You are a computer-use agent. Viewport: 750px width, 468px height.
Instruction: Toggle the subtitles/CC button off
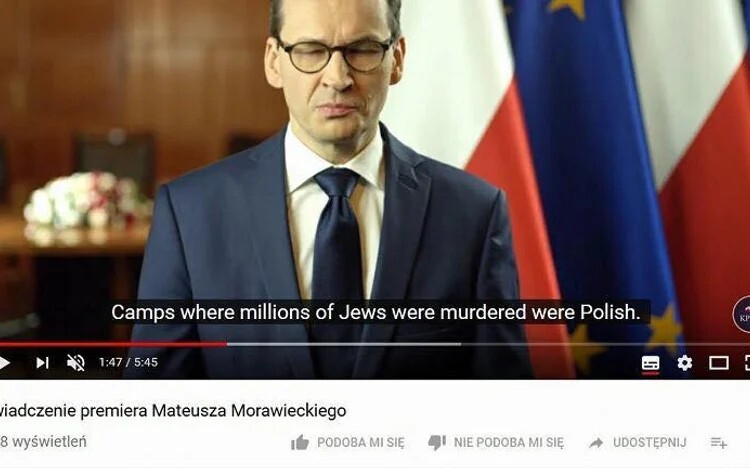point(651,363)
